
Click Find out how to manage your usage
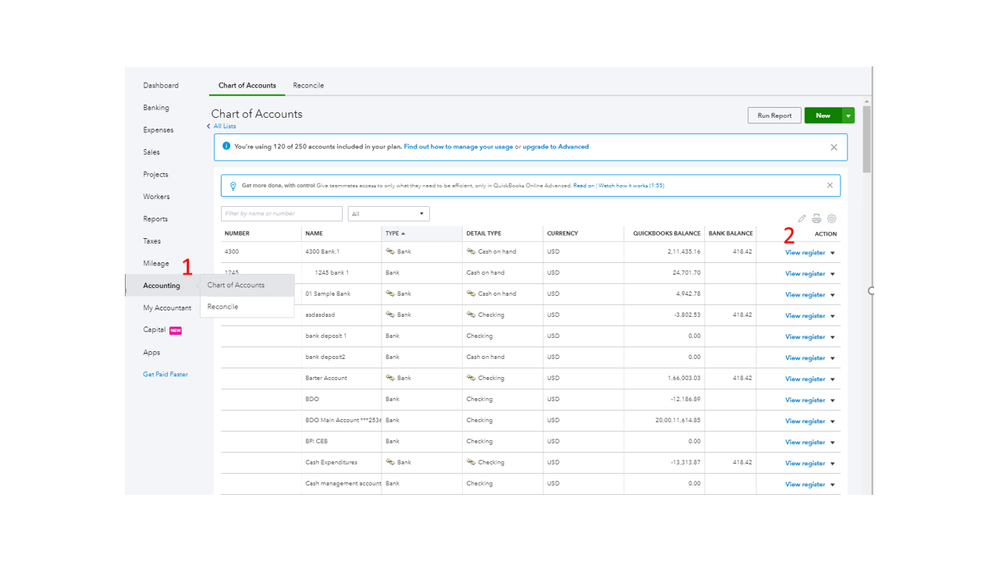[458, 147]
